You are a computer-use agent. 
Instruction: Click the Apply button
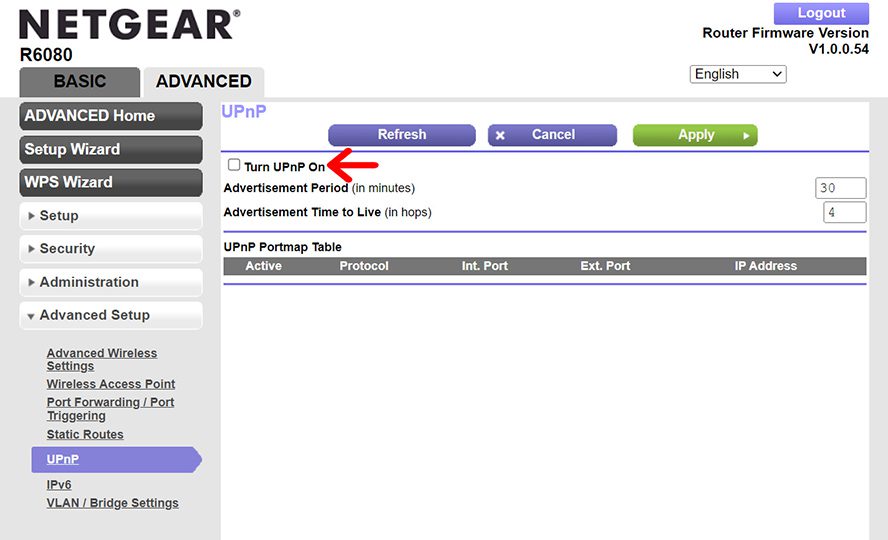pos(695,135)
